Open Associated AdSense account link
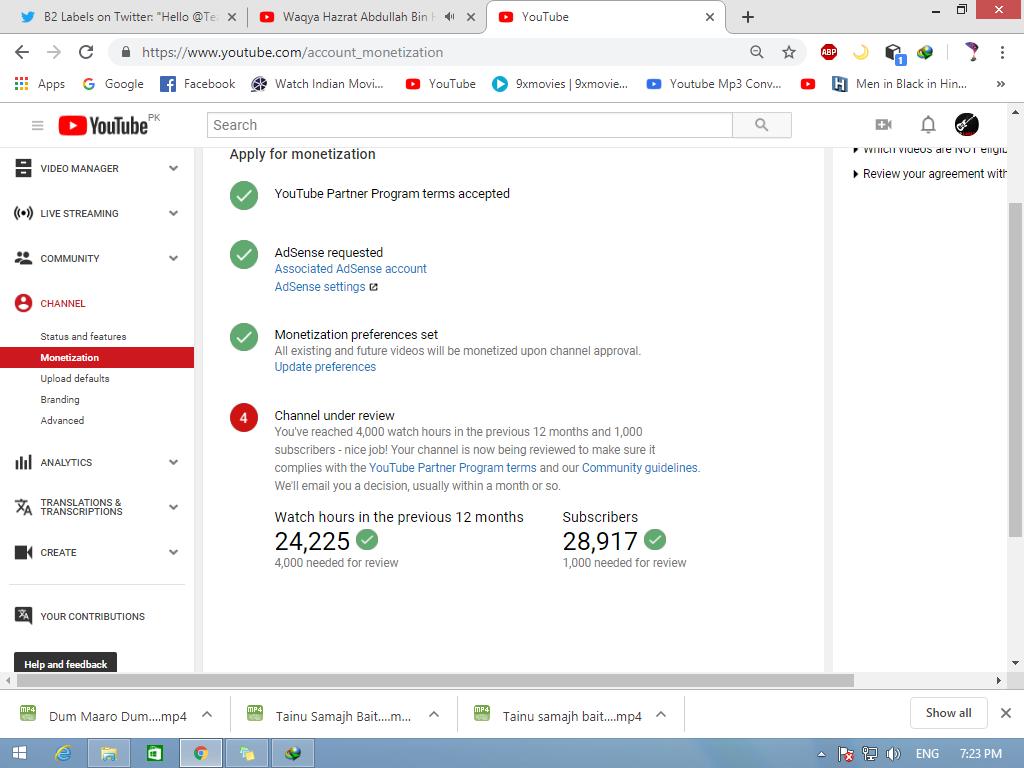 pos(350,268)
